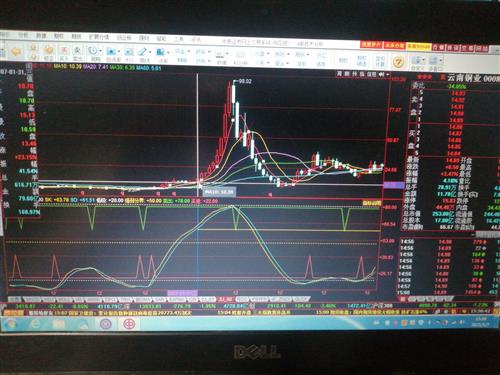Expand the clock period dropdown arrow
Image resolution: width=500 pixels, height=375 pixels.
(101, 52)
